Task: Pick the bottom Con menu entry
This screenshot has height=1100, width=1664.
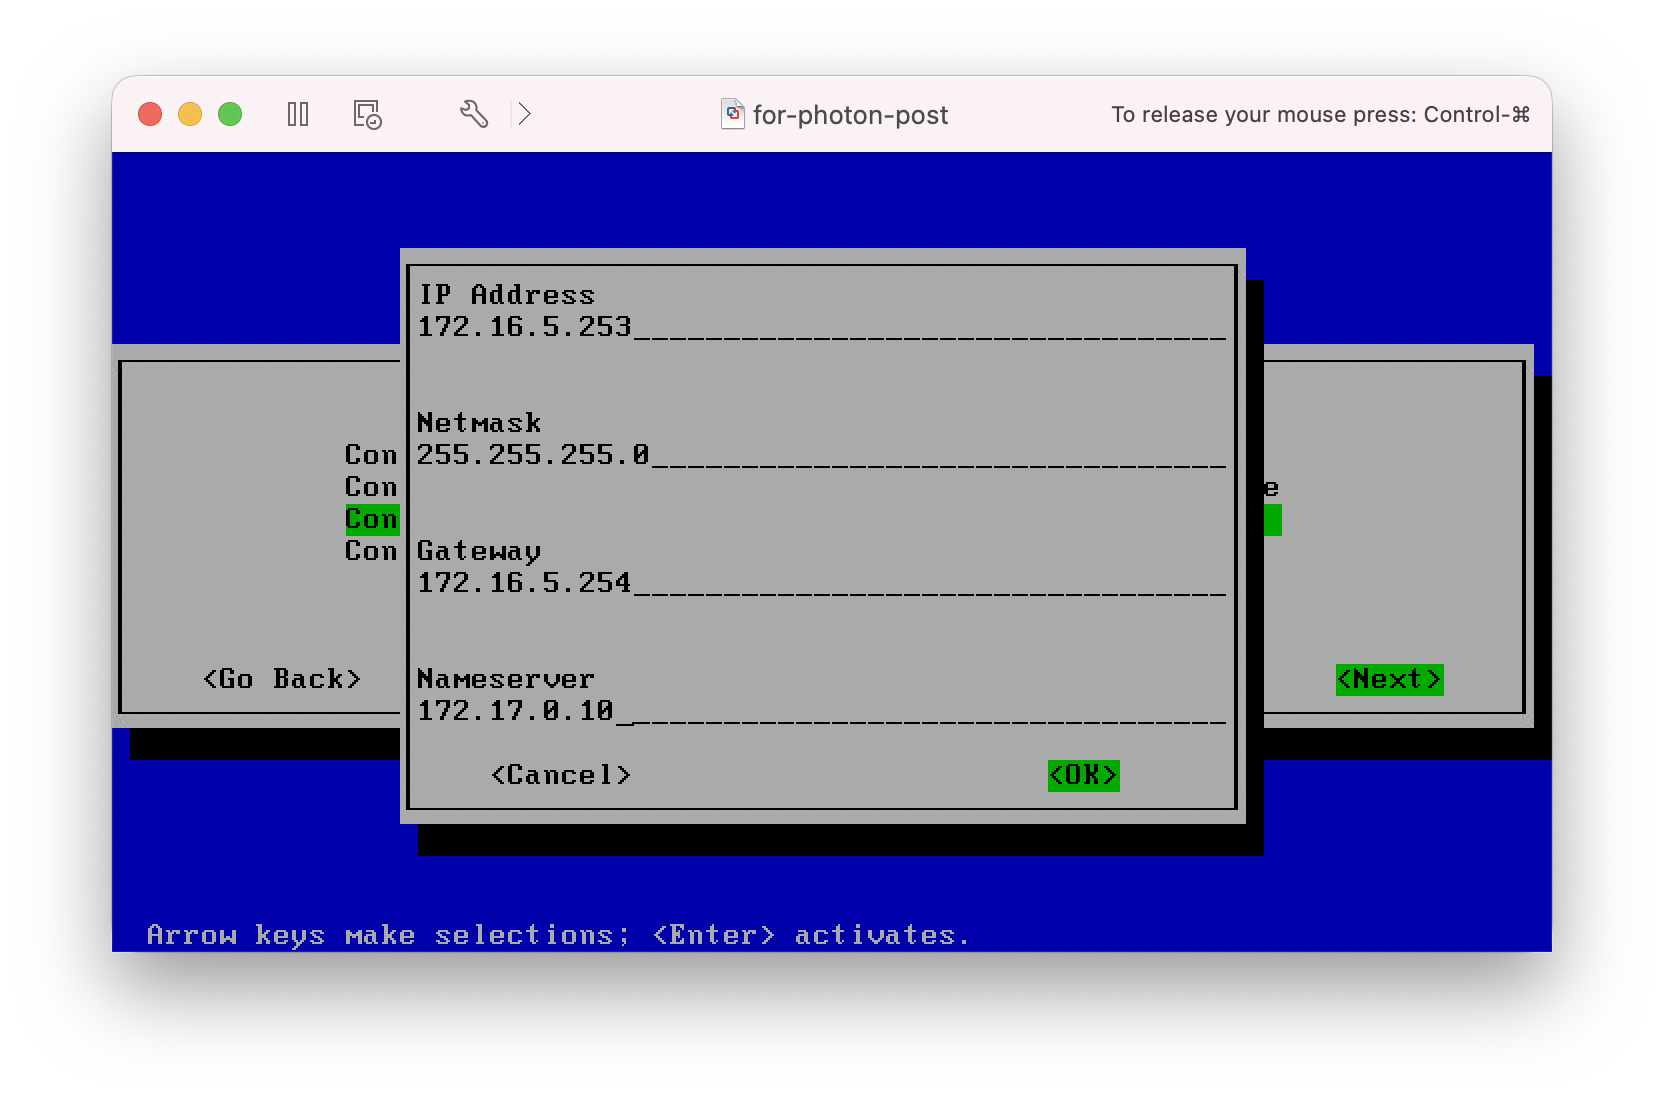Action: click(371, 551)
